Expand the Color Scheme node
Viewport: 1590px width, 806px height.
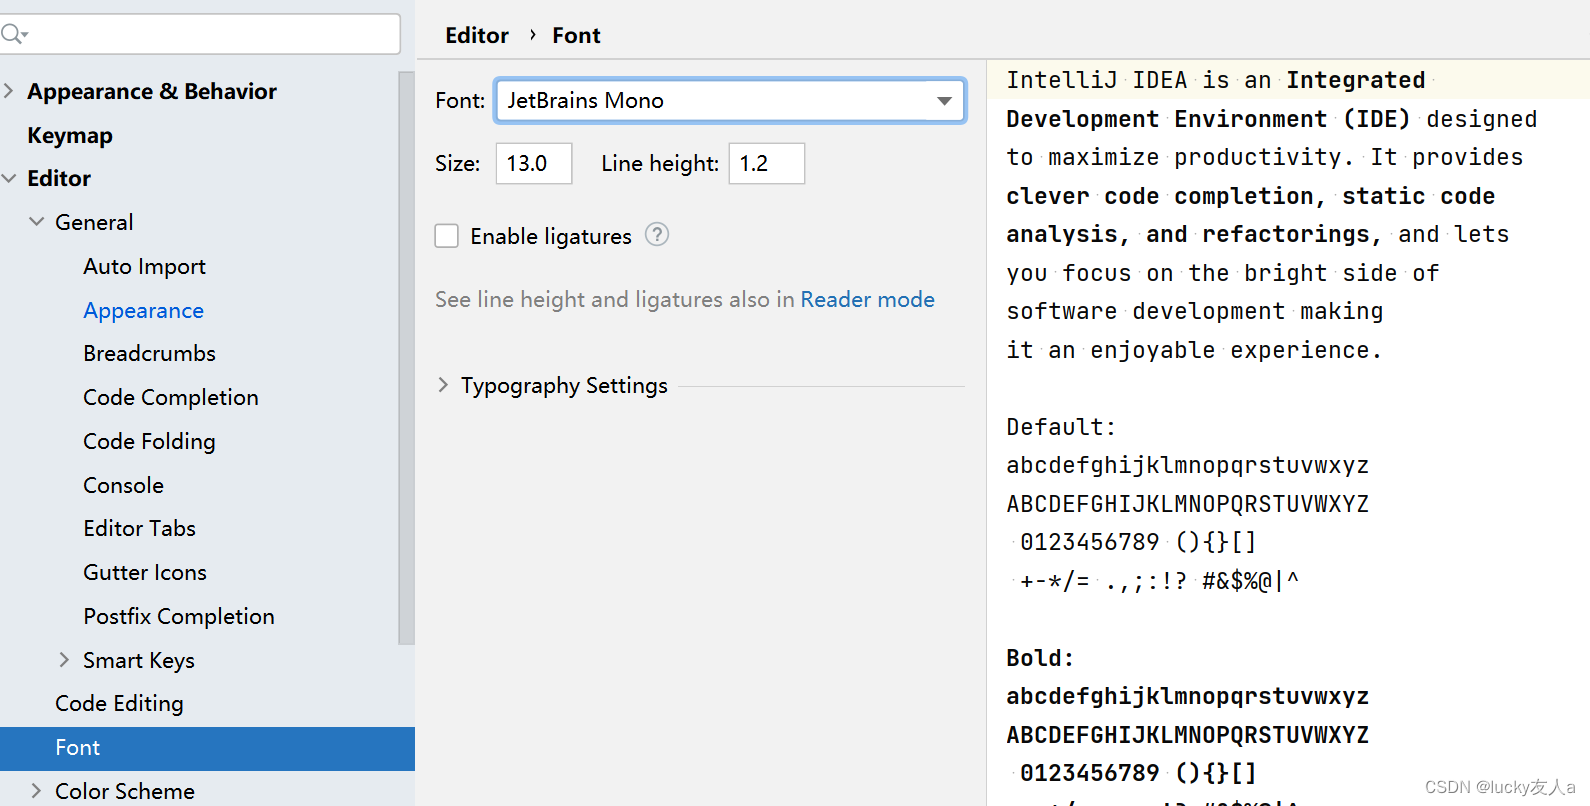coord(36,791)
